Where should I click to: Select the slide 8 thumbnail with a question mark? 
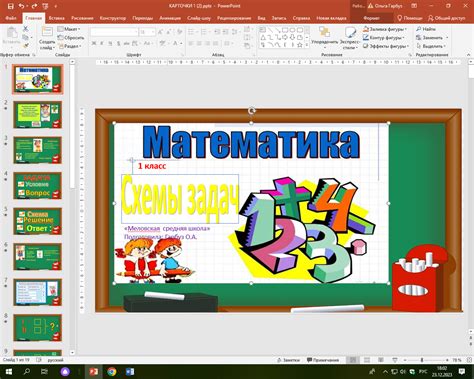[x=37, y=328]
